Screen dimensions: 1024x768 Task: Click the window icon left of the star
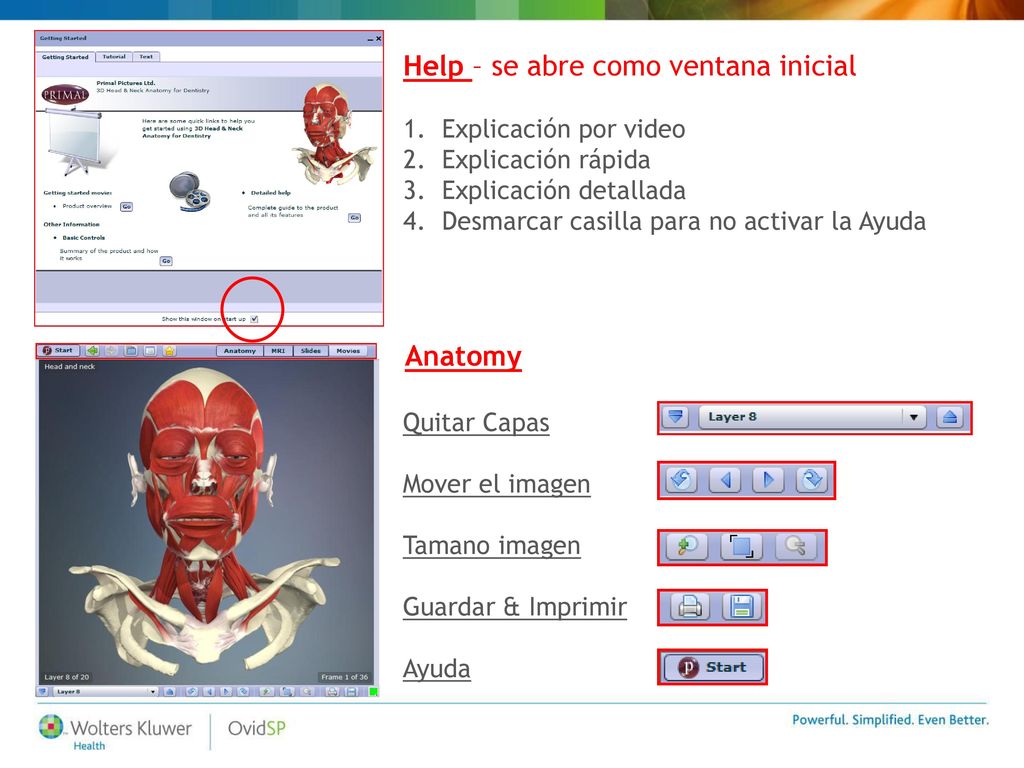[x=150, y=351]
